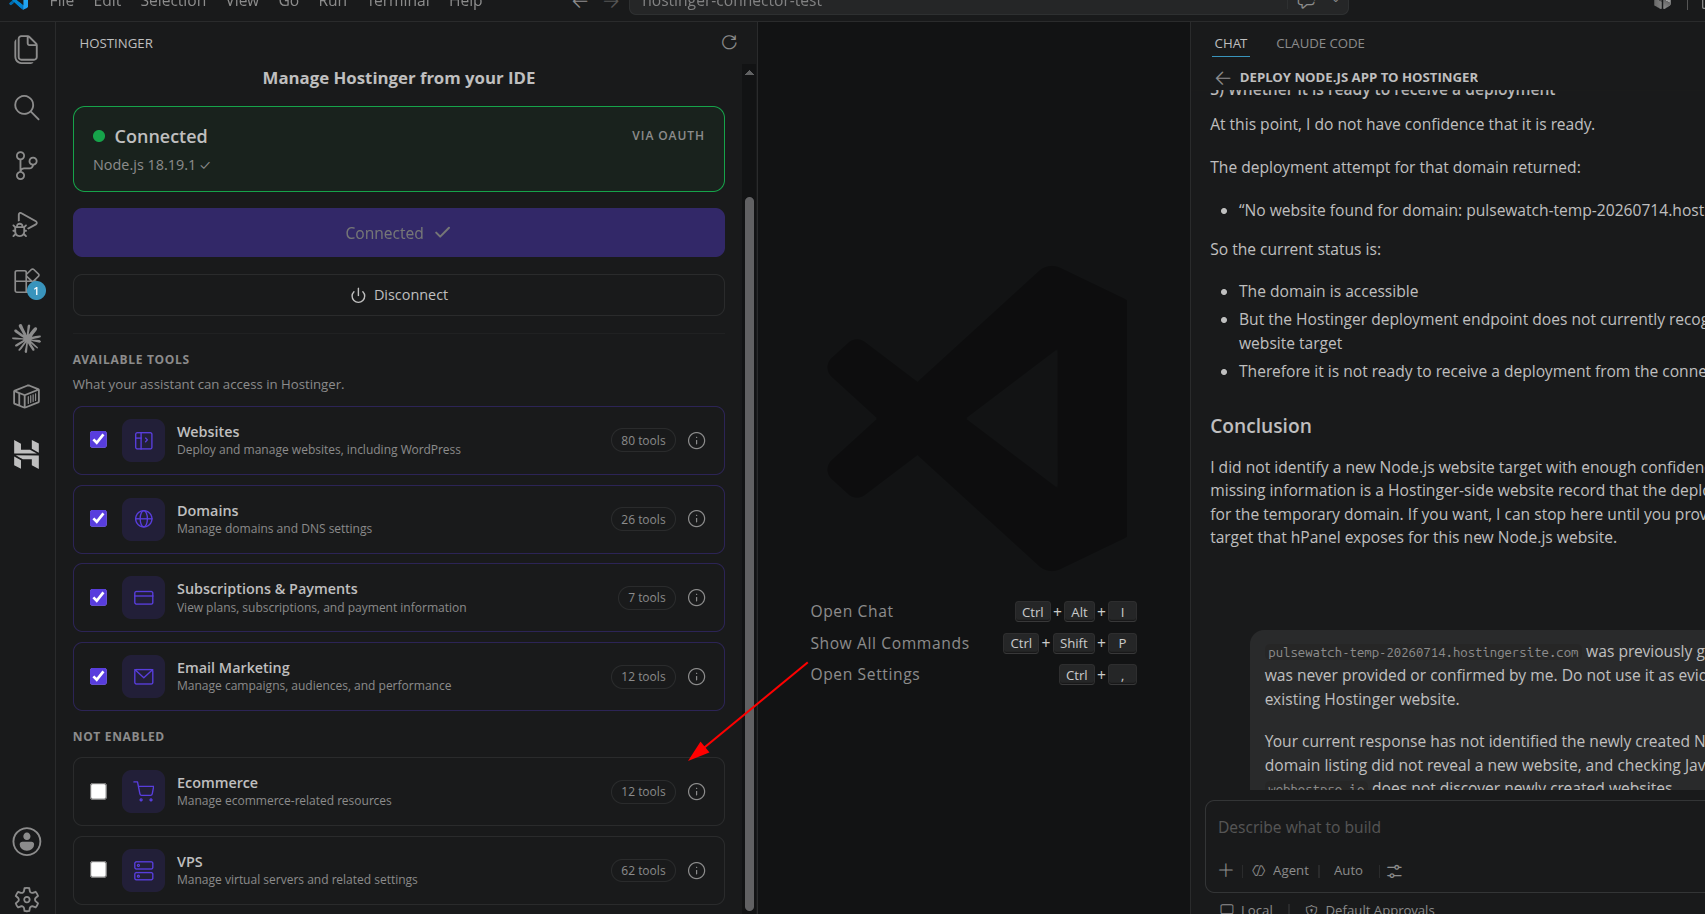This screenshot has height=914, width=1705.
Task: Click the VIA OAUTH label
Action: (668, 136)
